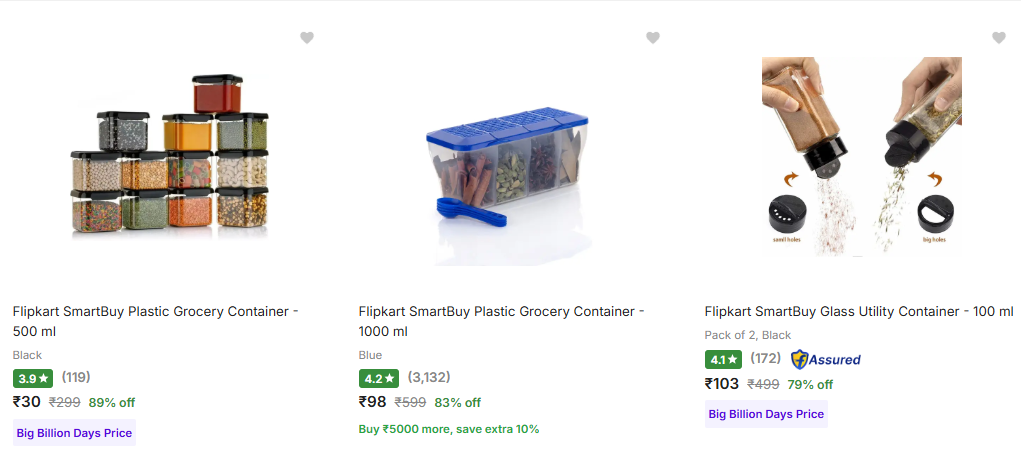Click Big Billion Days Price tag under ₹30
This screenshot has width=1021, height=456.
click(x=74, y=434)
